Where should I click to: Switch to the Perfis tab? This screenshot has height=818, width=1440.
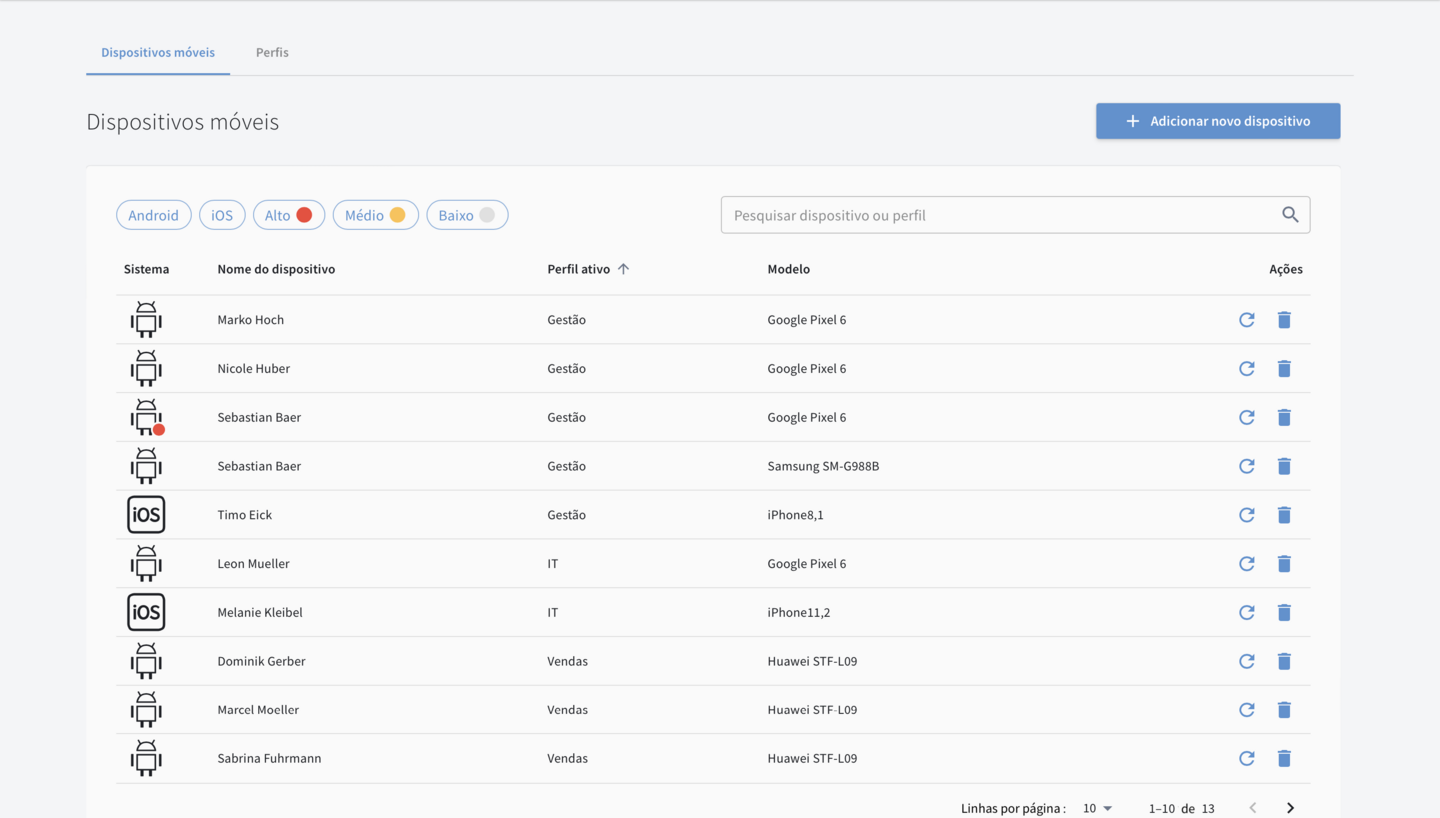coord(272,53)
